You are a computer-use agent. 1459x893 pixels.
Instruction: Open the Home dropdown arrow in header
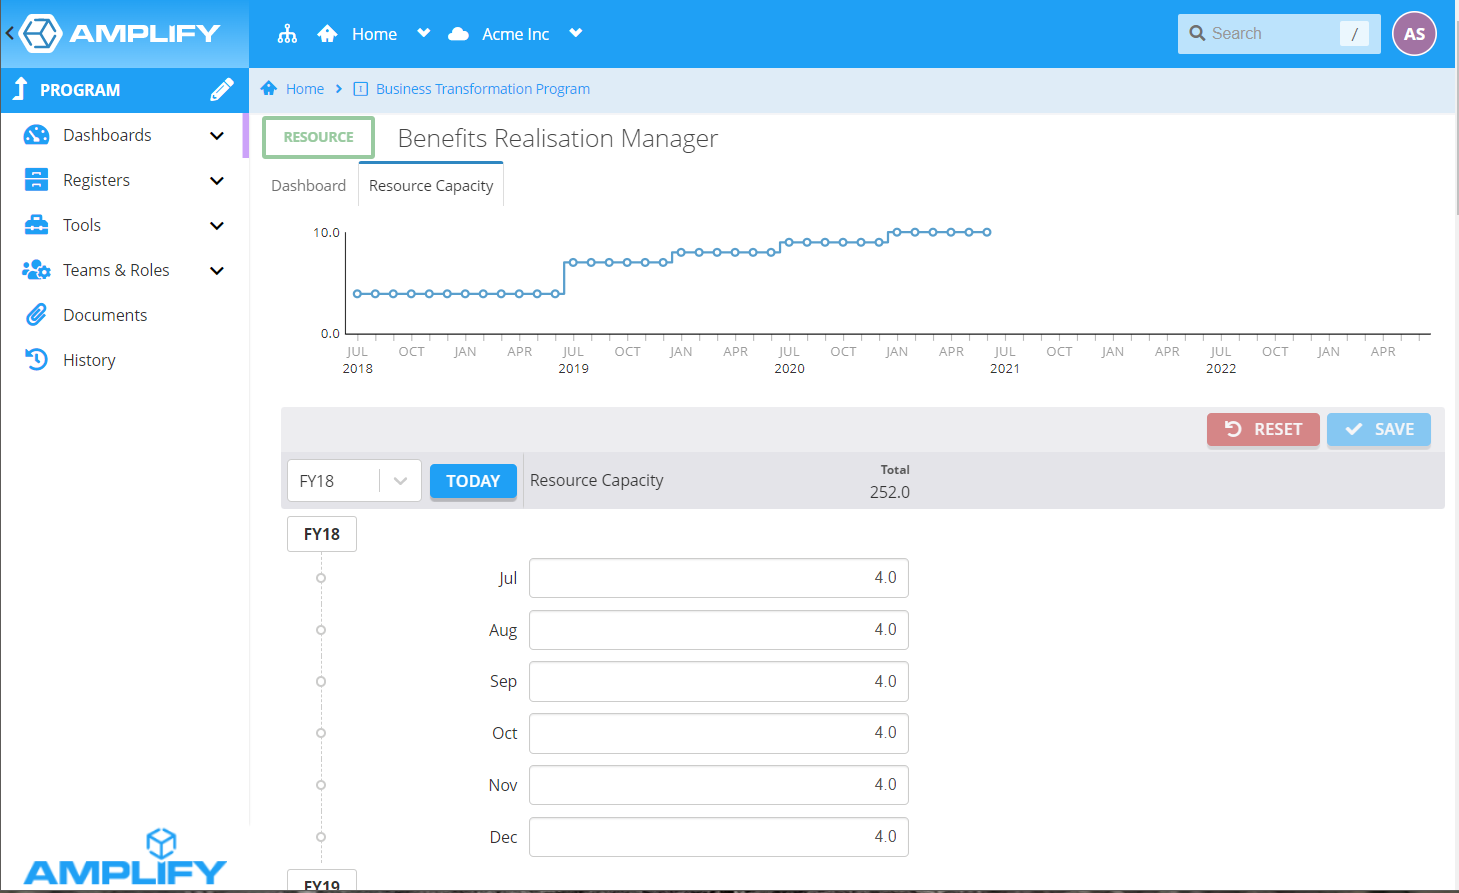coord(424,33)
